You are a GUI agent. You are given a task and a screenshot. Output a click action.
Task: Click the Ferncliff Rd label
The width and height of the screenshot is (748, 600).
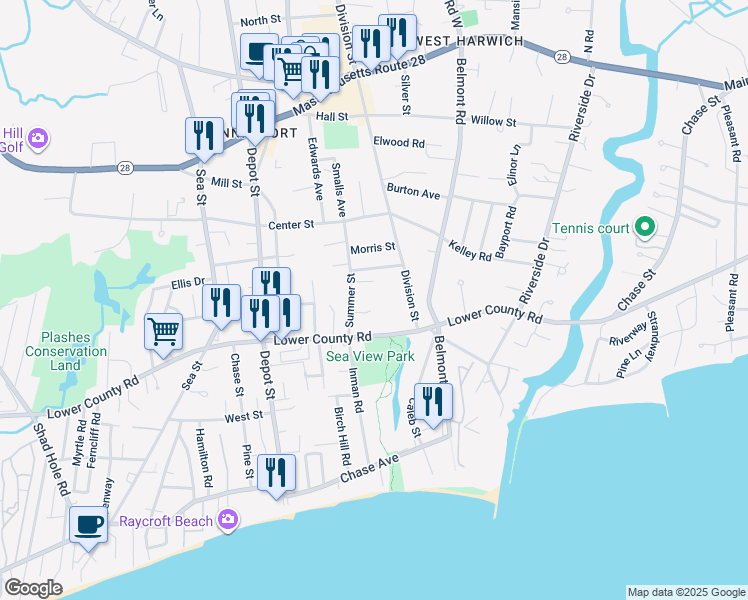(x=94, y=440)
